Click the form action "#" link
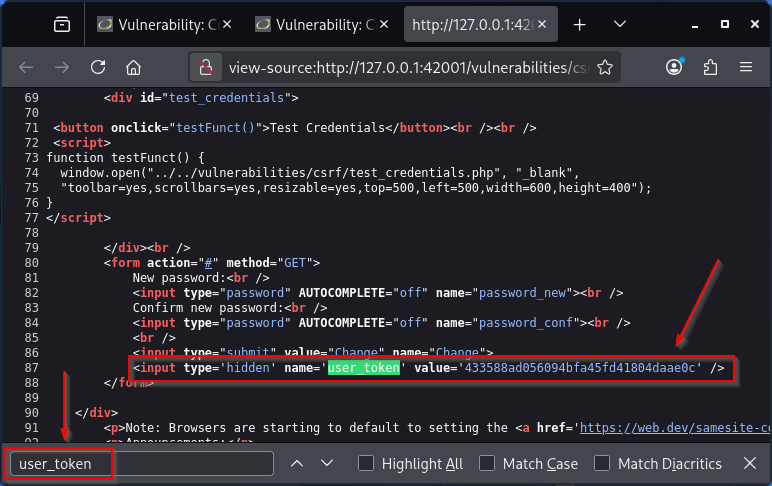Image resolution: width=772 pixels, height=486 pixels. click(x=208, y=263)
